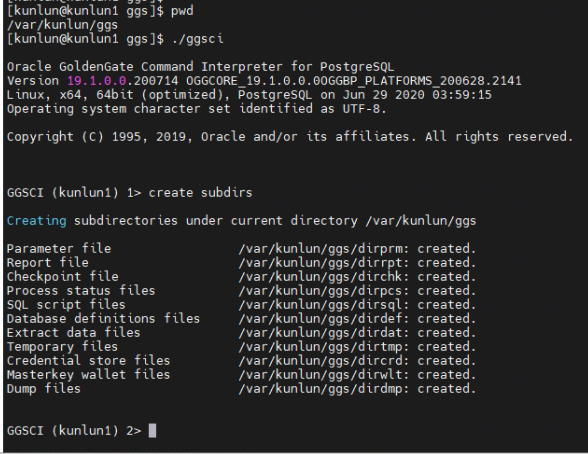Click created status on the dirdmp row
Screen dimensions: 588x454
(x=447, y=389)
